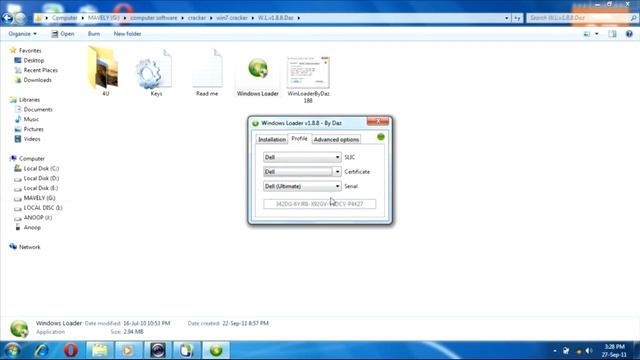
Task: Open the Documents library
Action: [x=38, y=109]
